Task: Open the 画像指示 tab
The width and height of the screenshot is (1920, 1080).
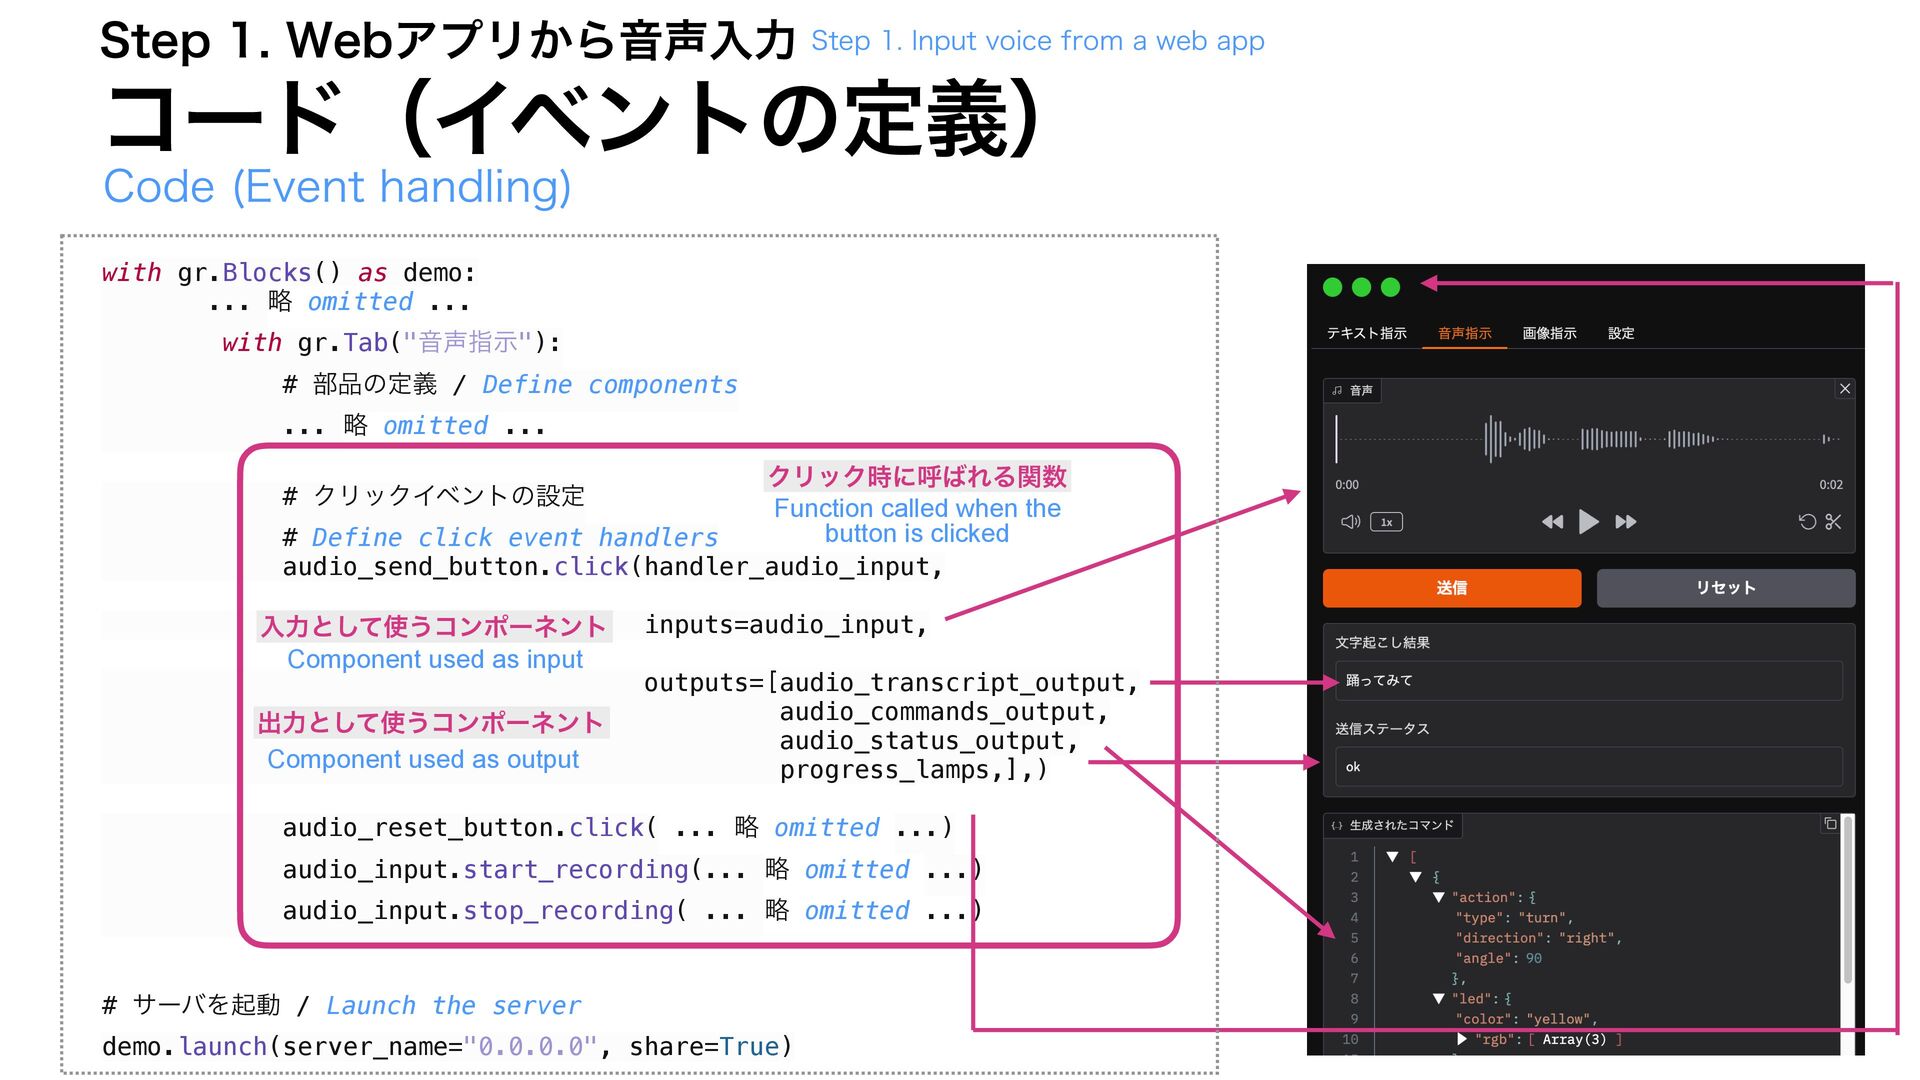Action: pyautogui.click(x=1549, y=334)
